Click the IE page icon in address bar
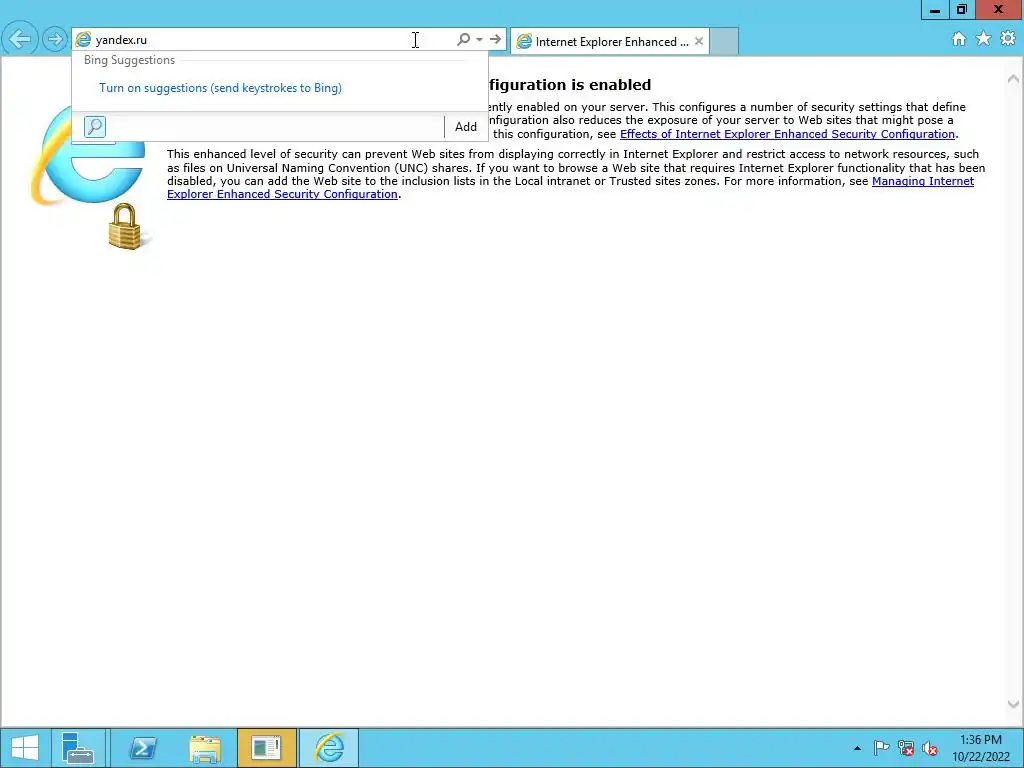Viewport: 1024px width, 768px height. [x=83, y=40]
